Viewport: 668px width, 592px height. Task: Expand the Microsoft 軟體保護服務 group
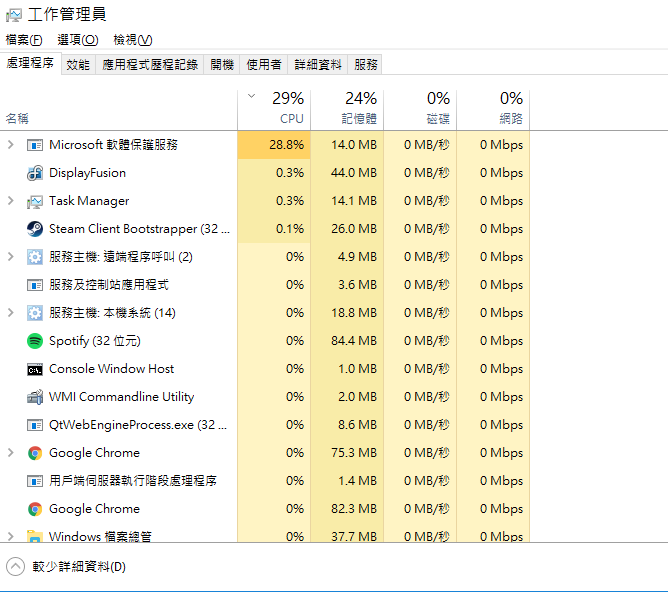tap(11, 145)
